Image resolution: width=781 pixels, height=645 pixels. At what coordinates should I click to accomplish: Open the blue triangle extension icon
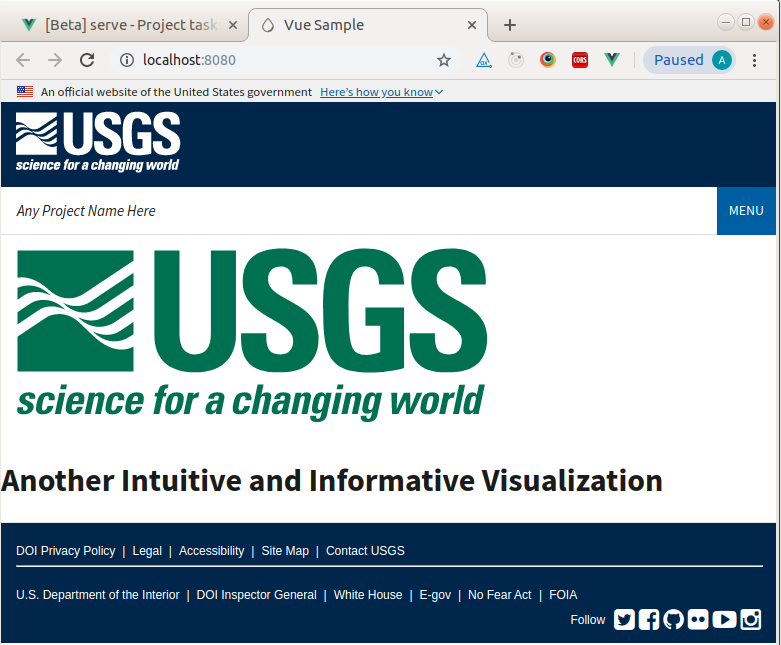(484, 60)
